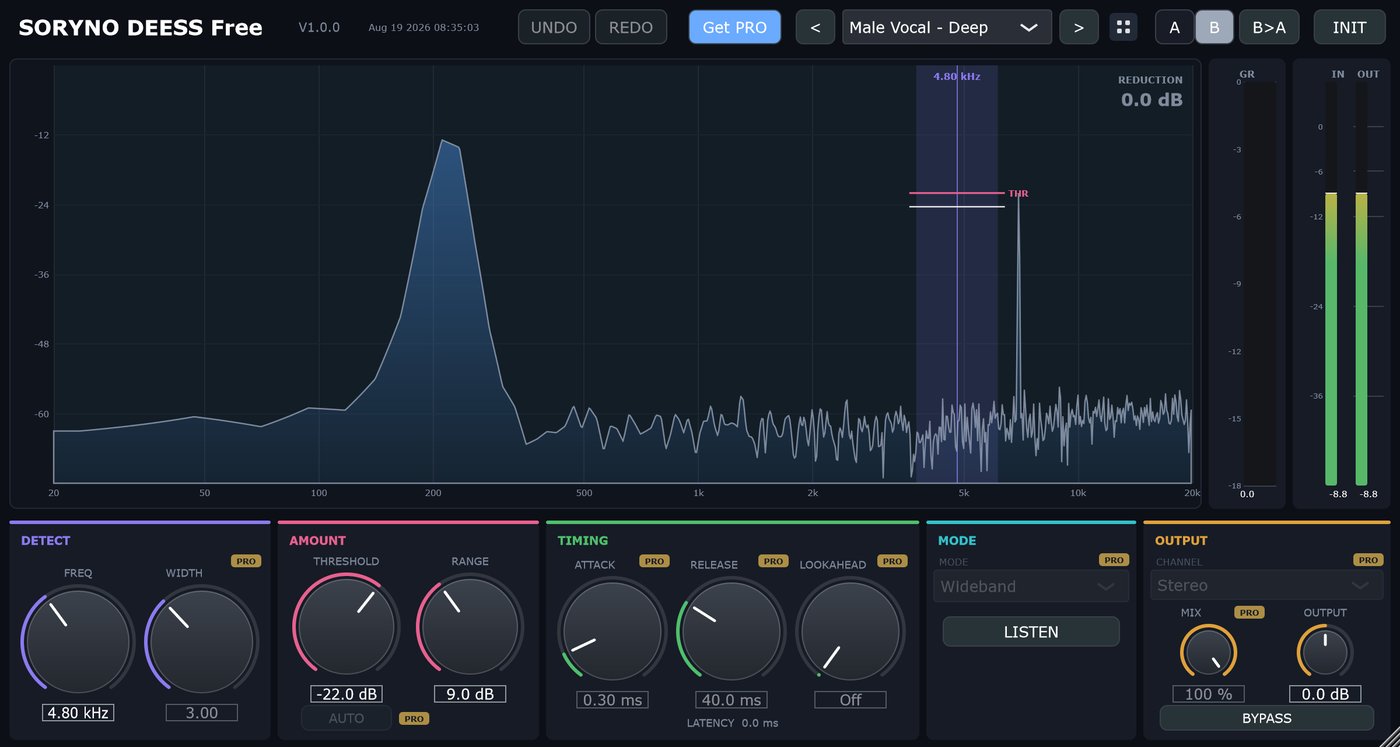Click the THRESHOLD knob
The image size is (1400, 747).
346,627
